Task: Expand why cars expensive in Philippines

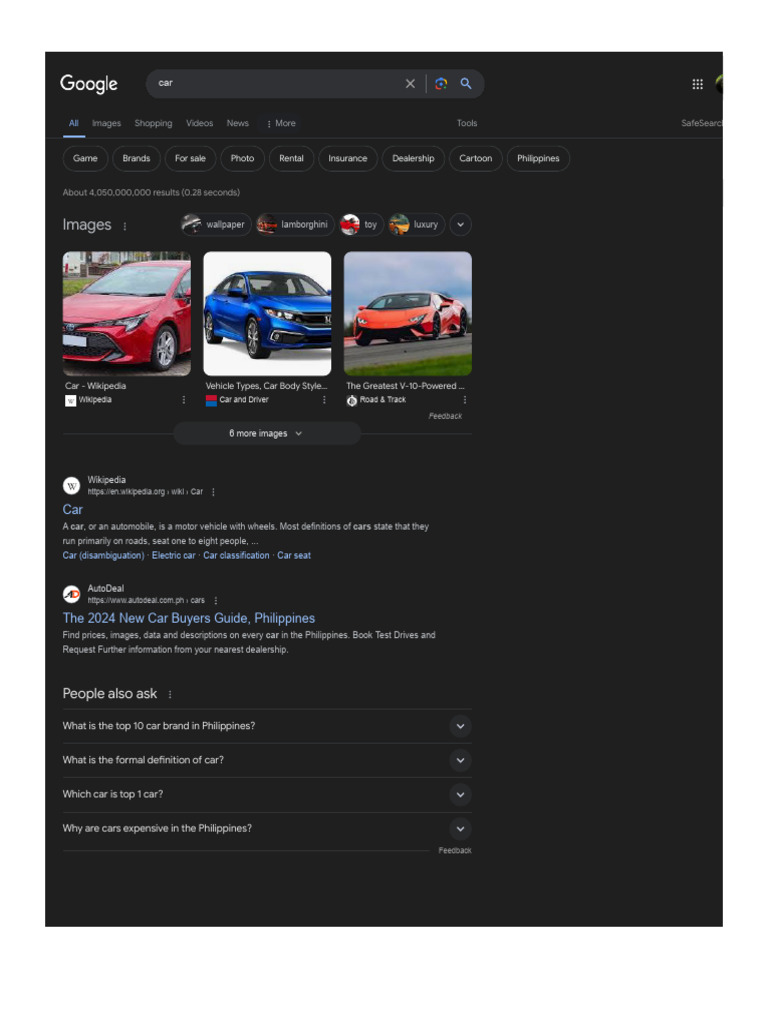Action: pos(267,829)
